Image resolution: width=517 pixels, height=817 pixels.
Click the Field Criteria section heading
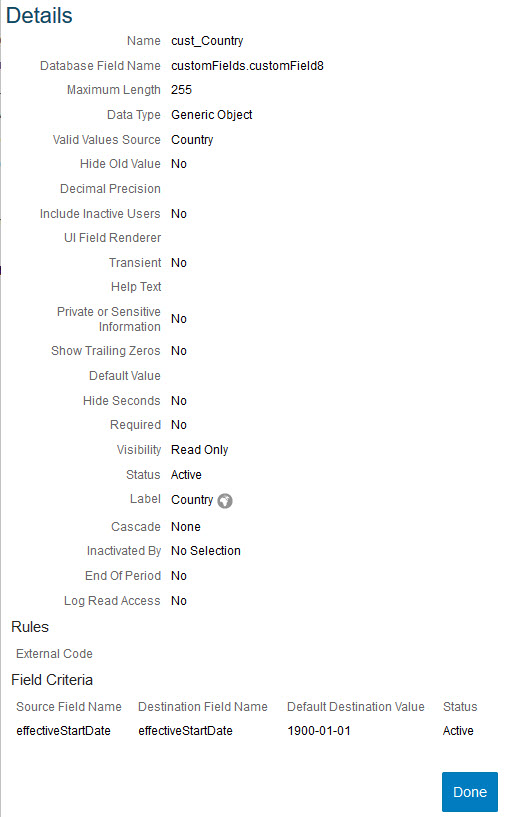[x=52, y=680]
